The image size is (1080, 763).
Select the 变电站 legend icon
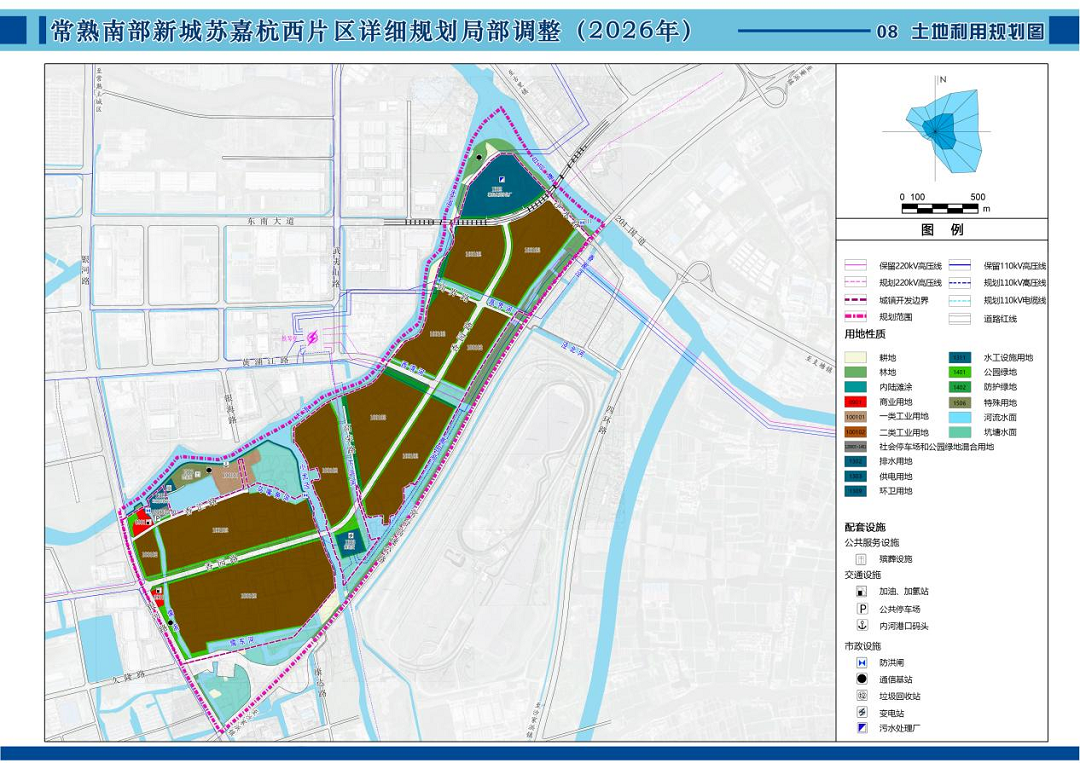[859, 711]
